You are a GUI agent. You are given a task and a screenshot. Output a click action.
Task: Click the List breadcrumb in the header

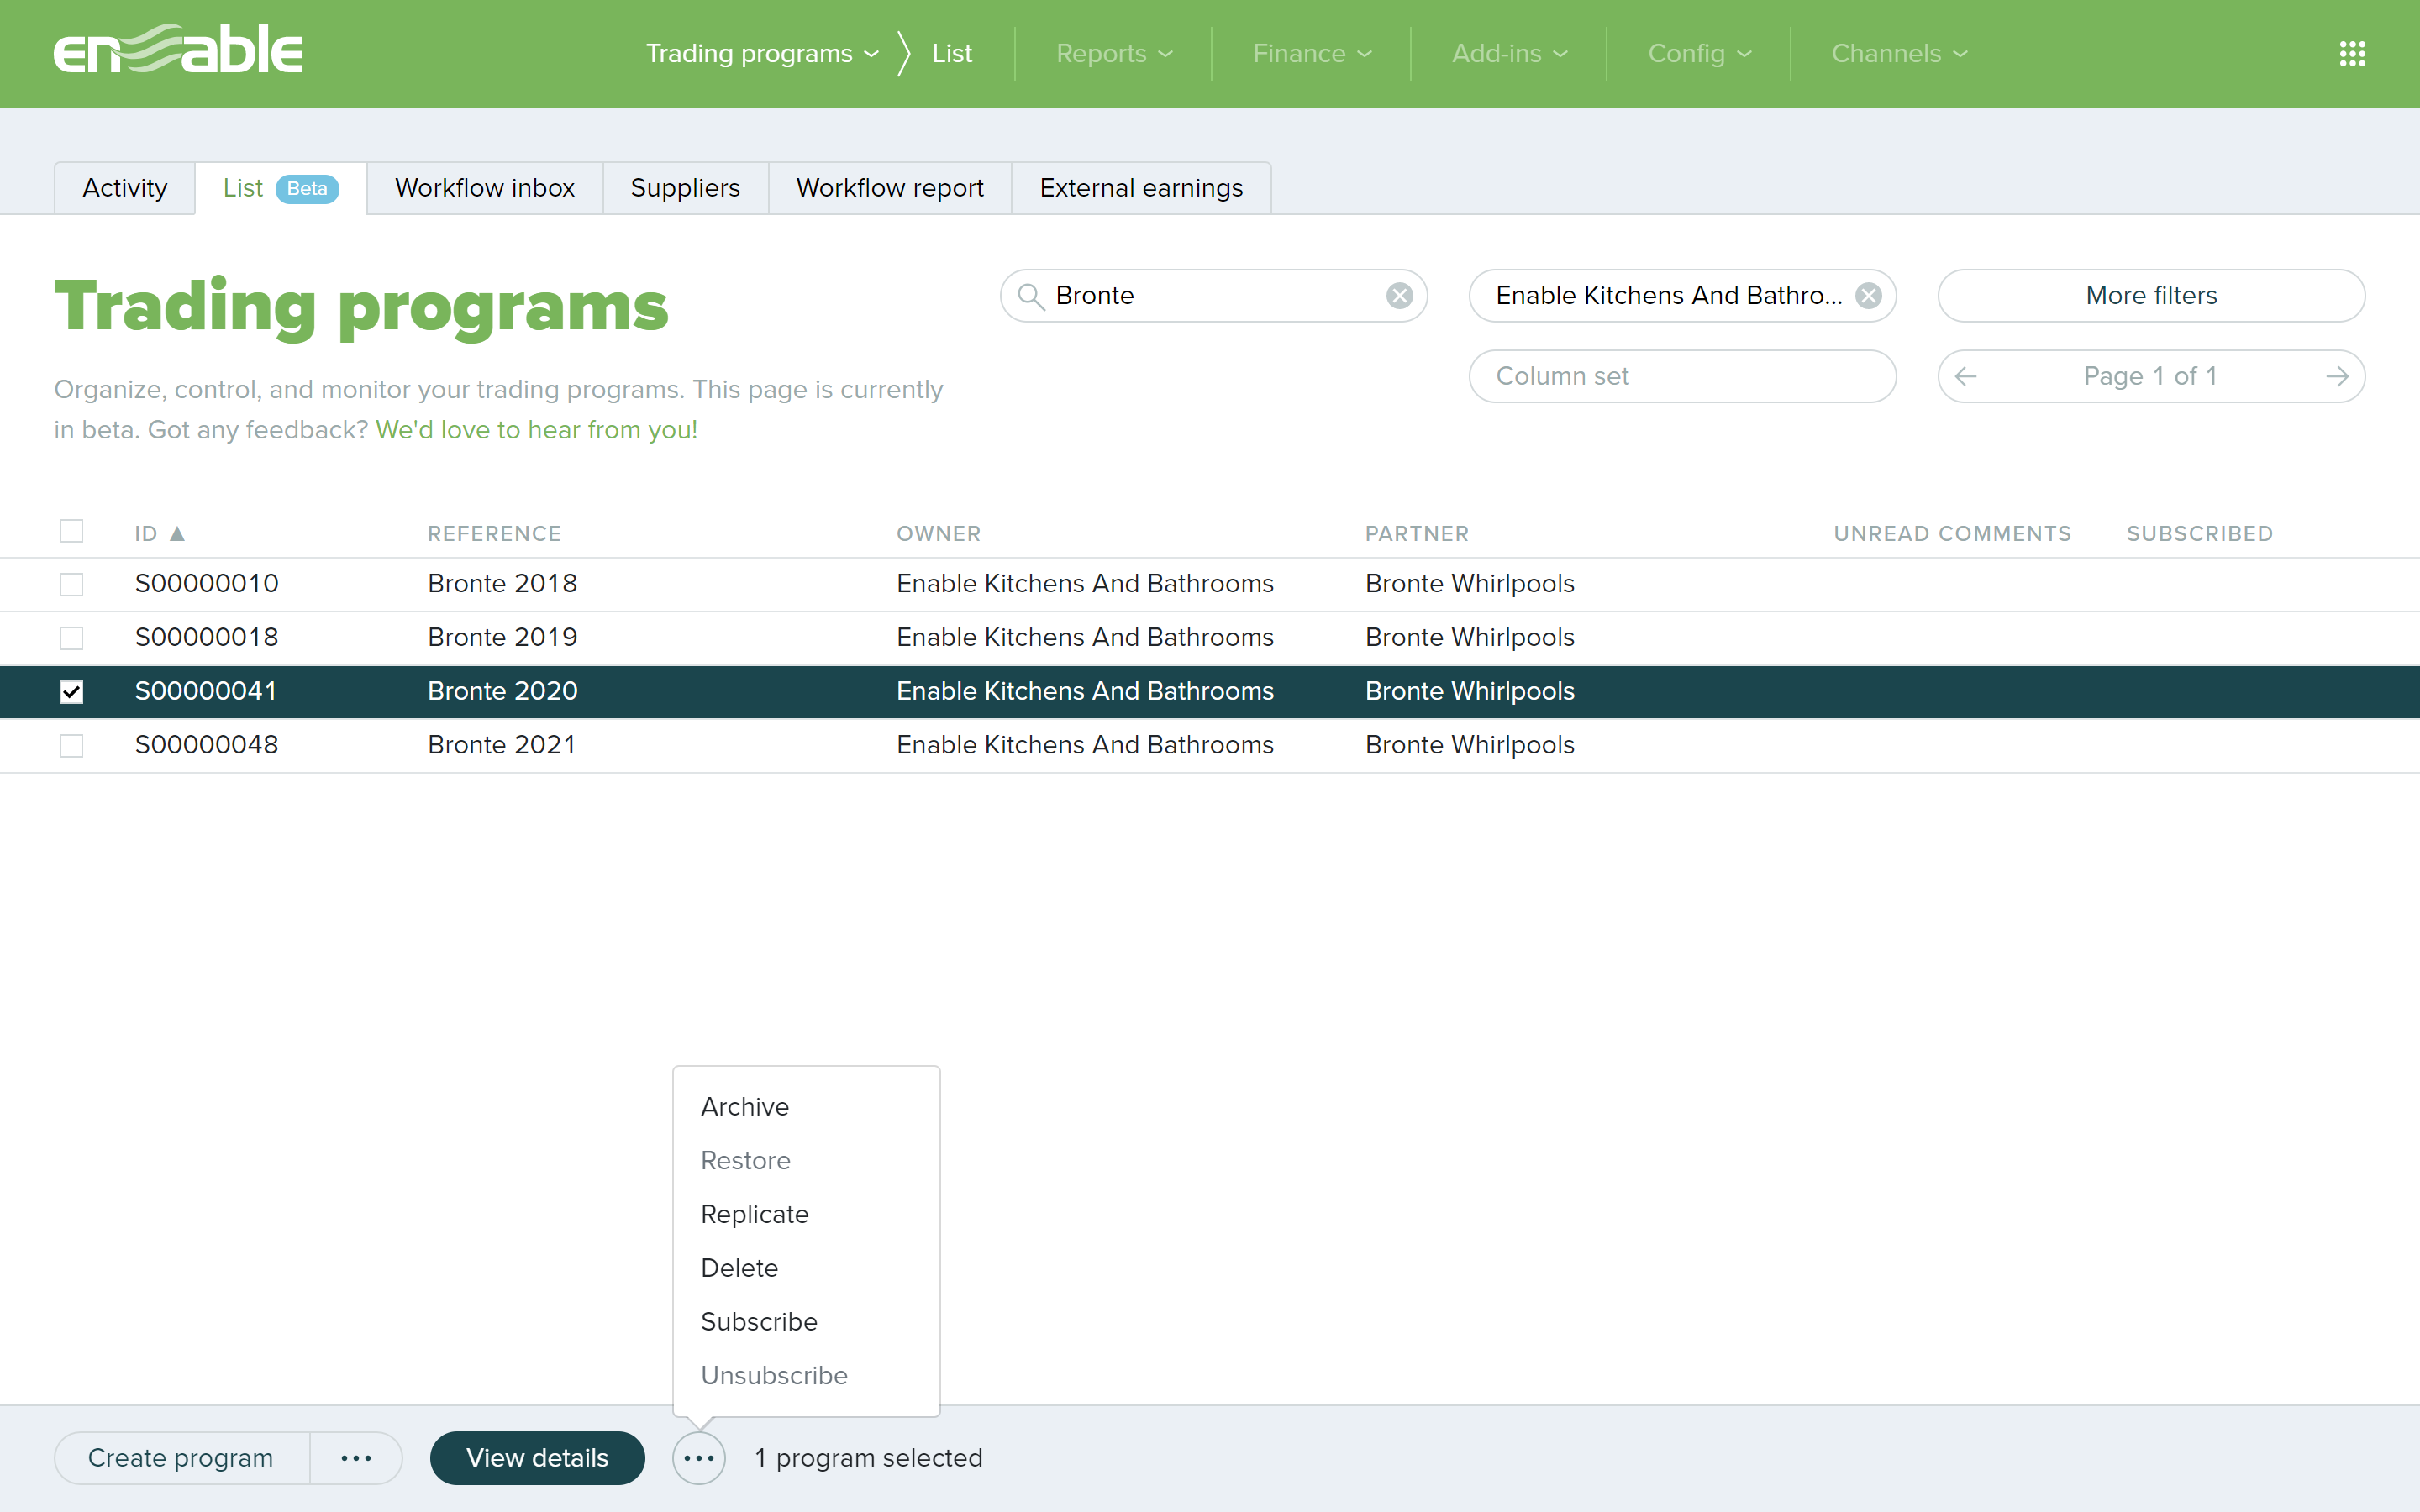(952, 54)
